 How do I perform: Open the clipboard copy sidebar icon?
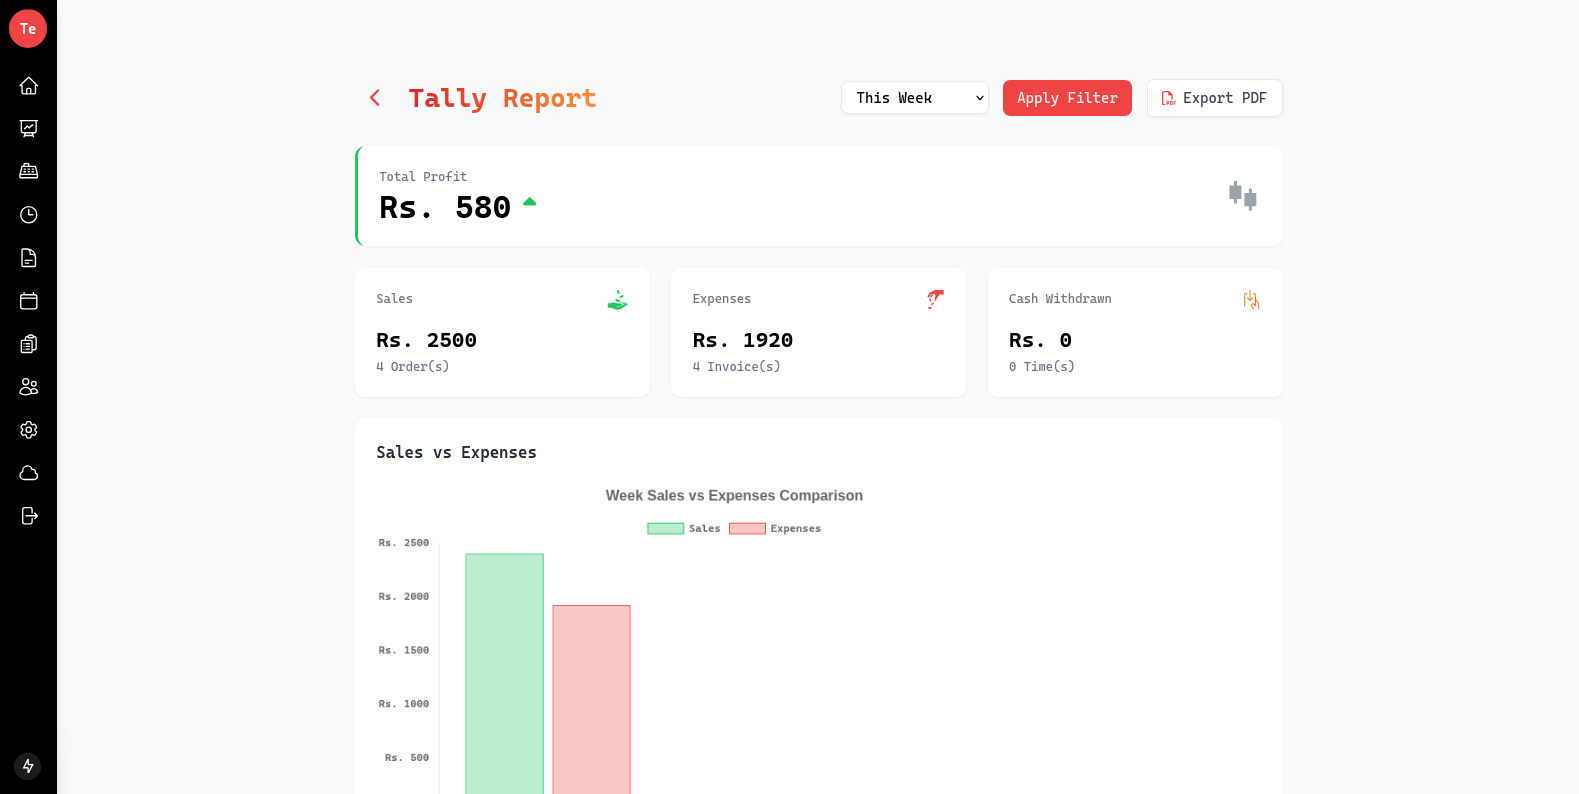tap(29, 344)
